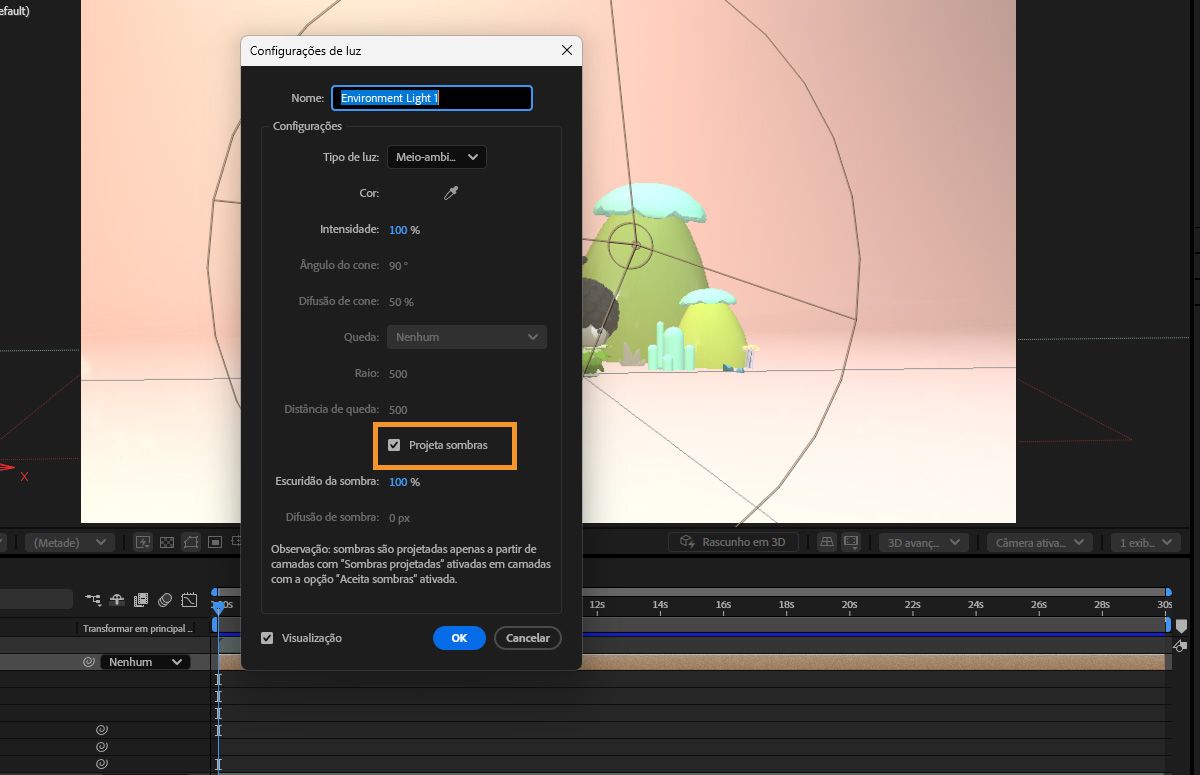This screenshot has height=775, width=1200.
Task: Click the 3D ground plane icon near Rascunho
Action: pyautogui.click(x=827, y=541)
